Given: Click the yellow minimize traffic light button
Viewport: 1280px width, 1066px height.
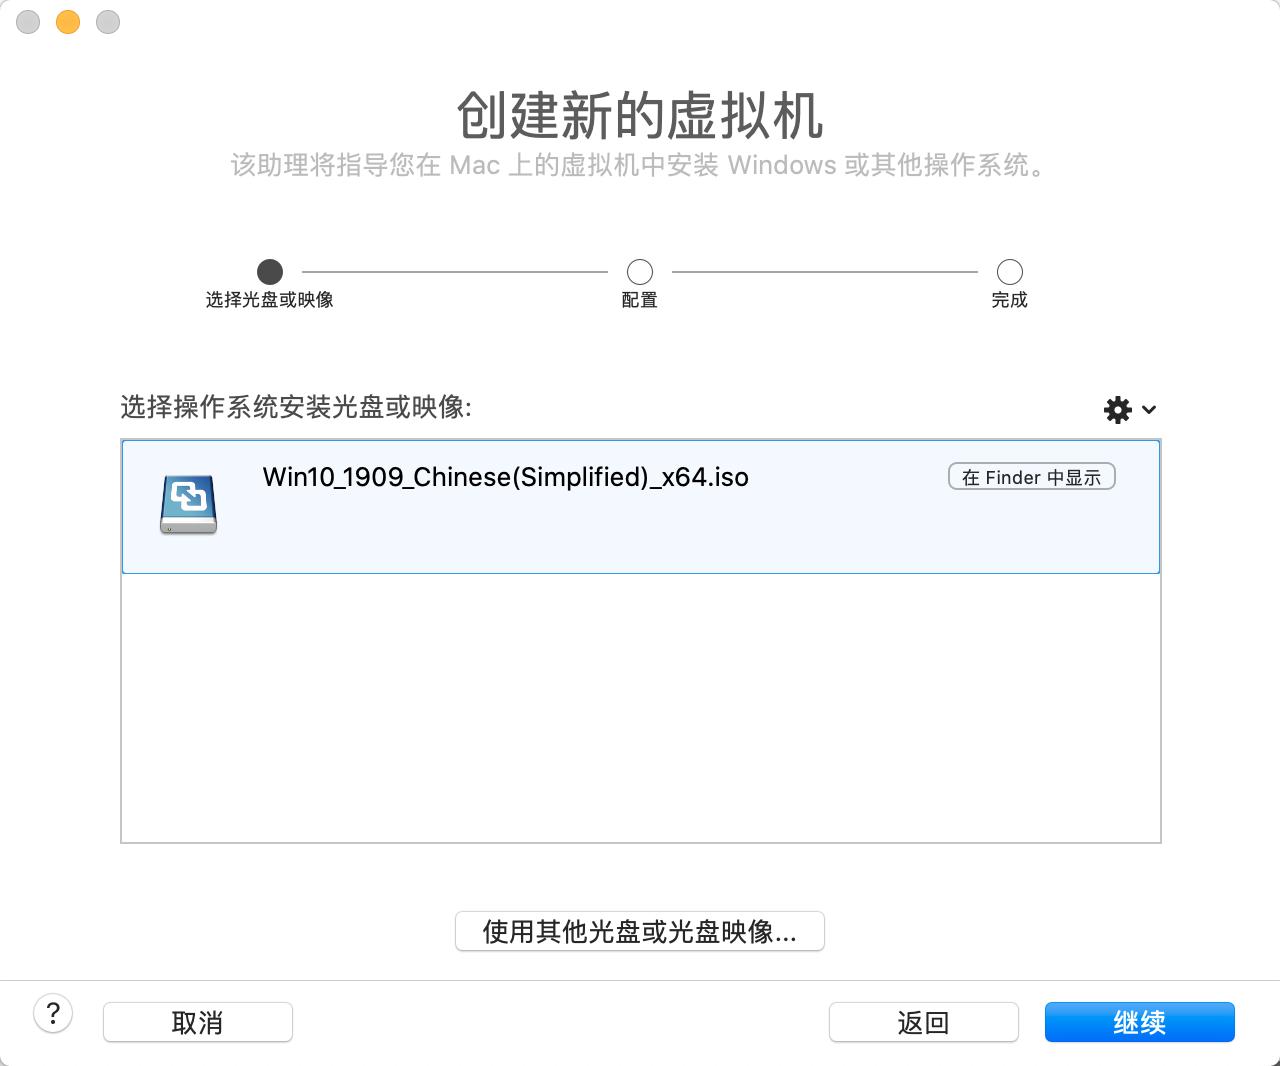Looking at the screenshot, I should [x=67, y=22].
